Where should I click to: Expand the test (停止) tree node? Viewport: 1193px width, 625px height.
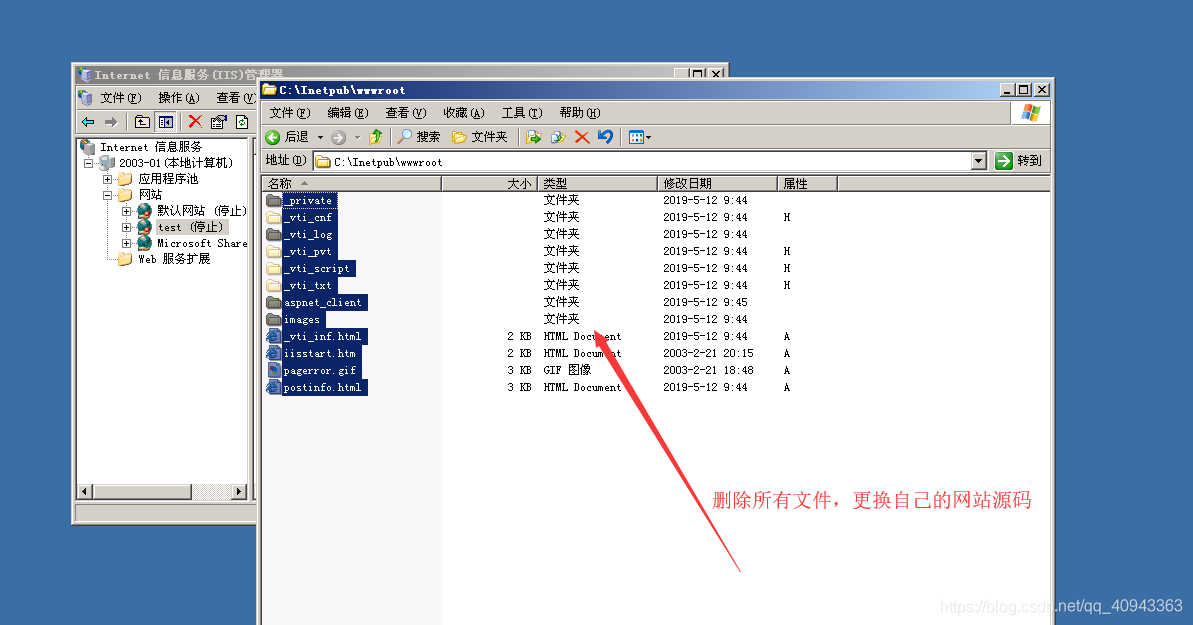(x=126, y=228)
